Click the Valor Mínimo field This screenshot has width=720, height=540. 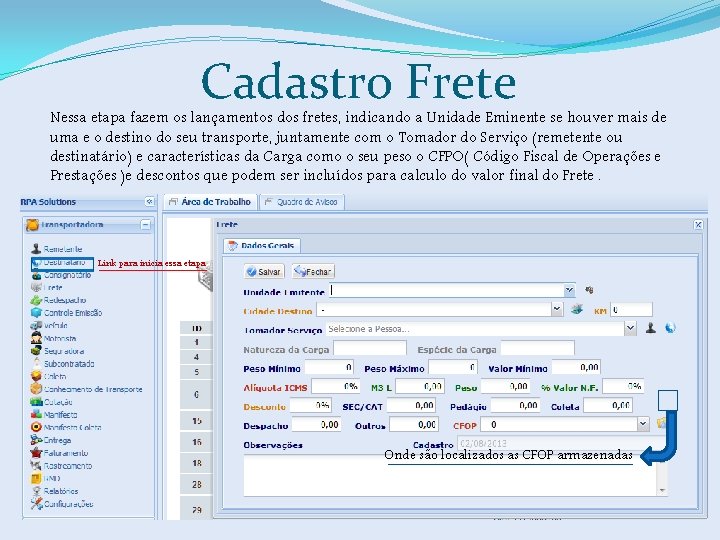(x=576, y=367)
